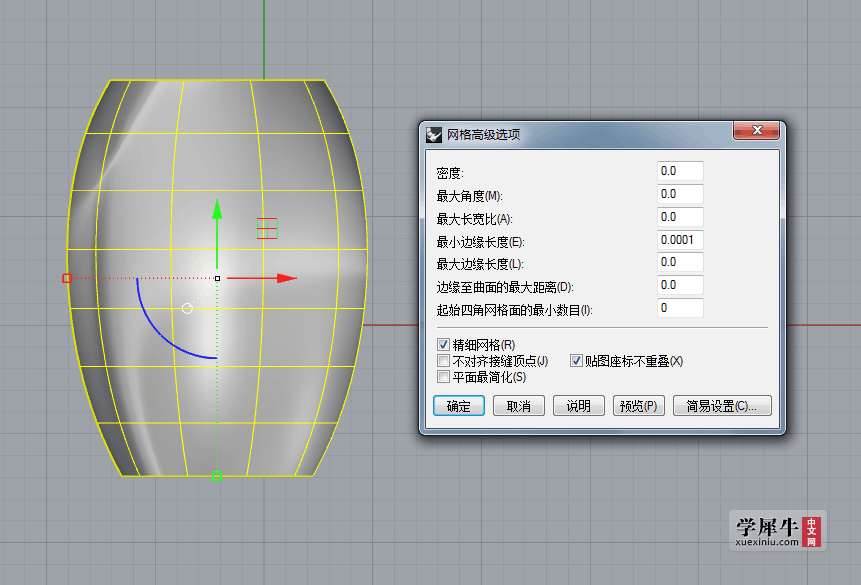Click the 最大角度(M) input field
Viewport: 861px width, 585px height.
(680, 194)
